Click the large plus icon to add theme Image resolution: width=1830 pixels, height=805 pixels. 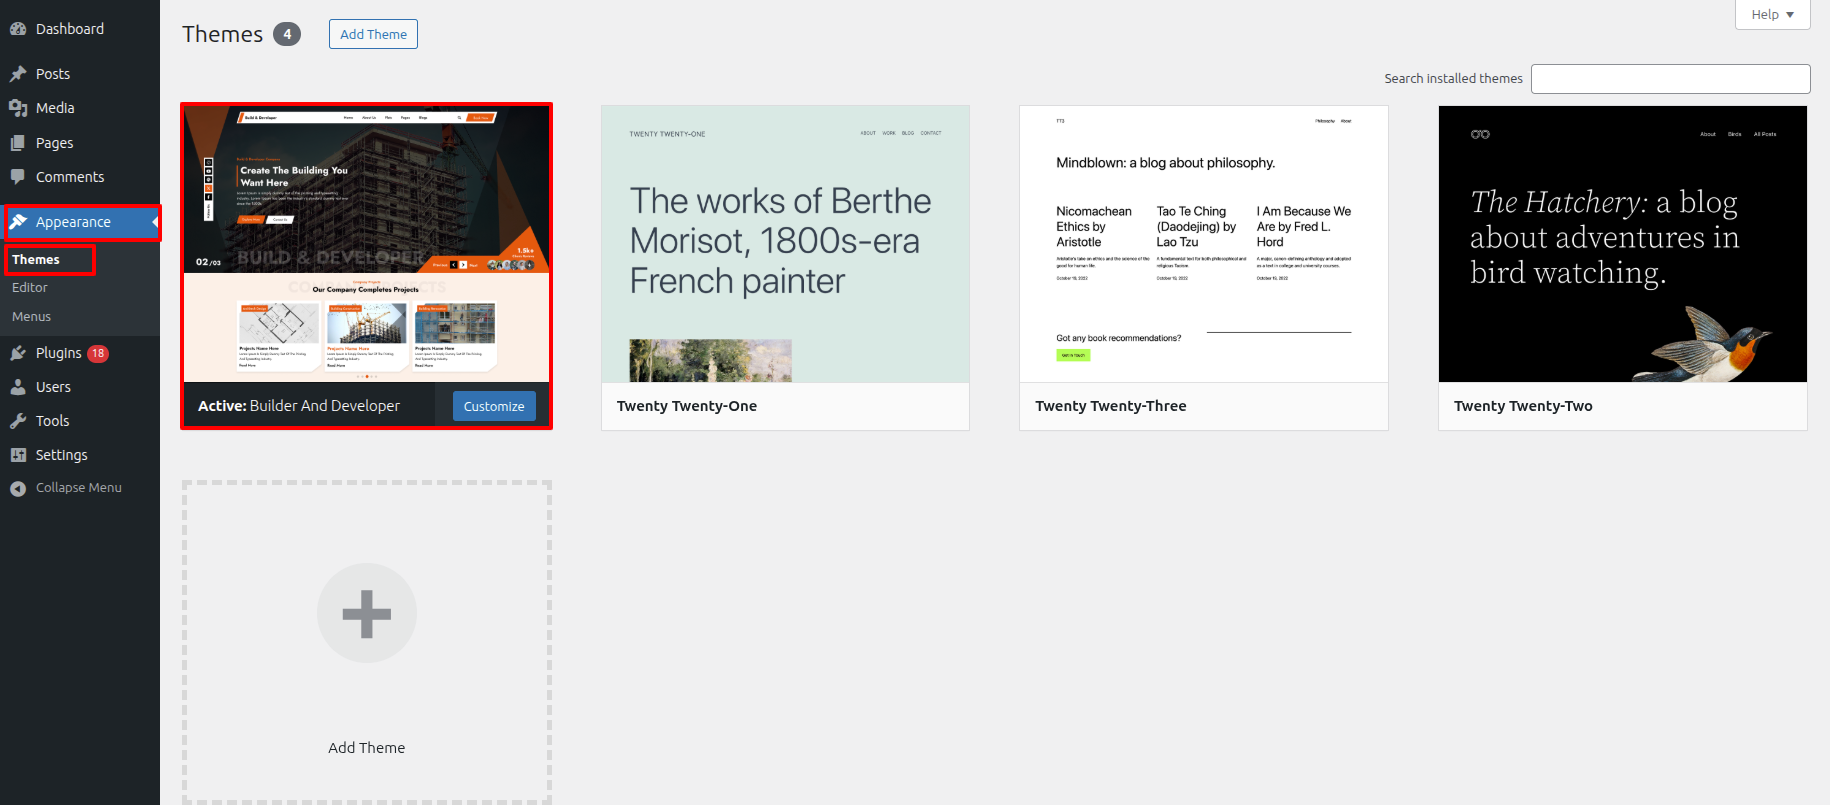(x=366, y=613)
